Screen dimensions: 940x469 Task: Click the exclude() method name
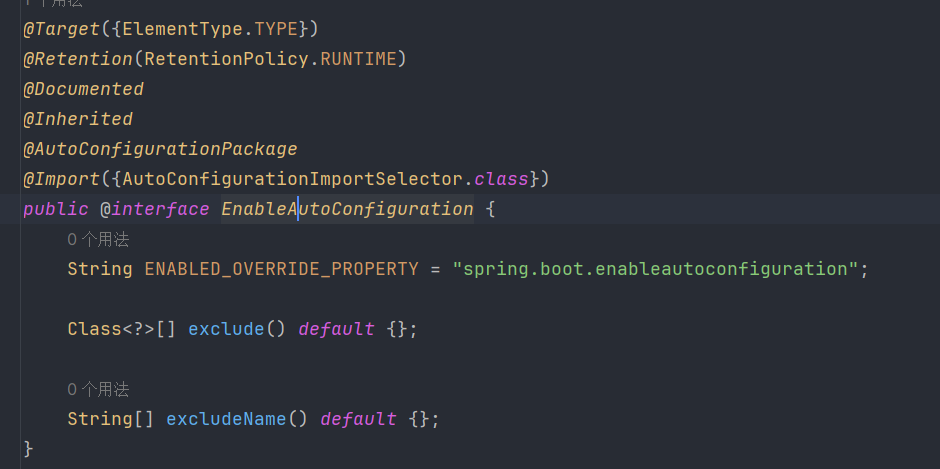[x=226, y=329]
